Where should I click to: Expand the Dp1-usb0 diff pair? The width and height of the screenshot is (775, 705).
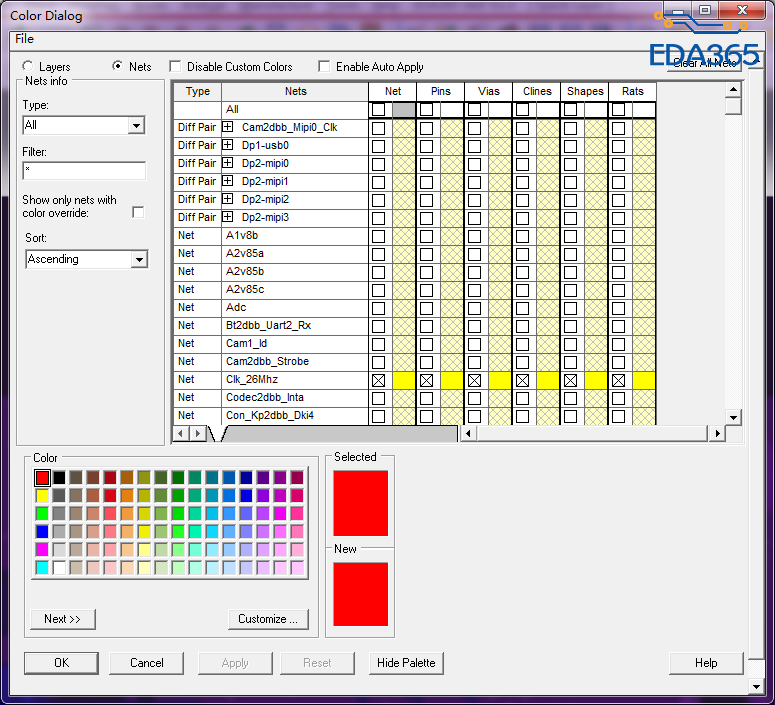point(227,145)
